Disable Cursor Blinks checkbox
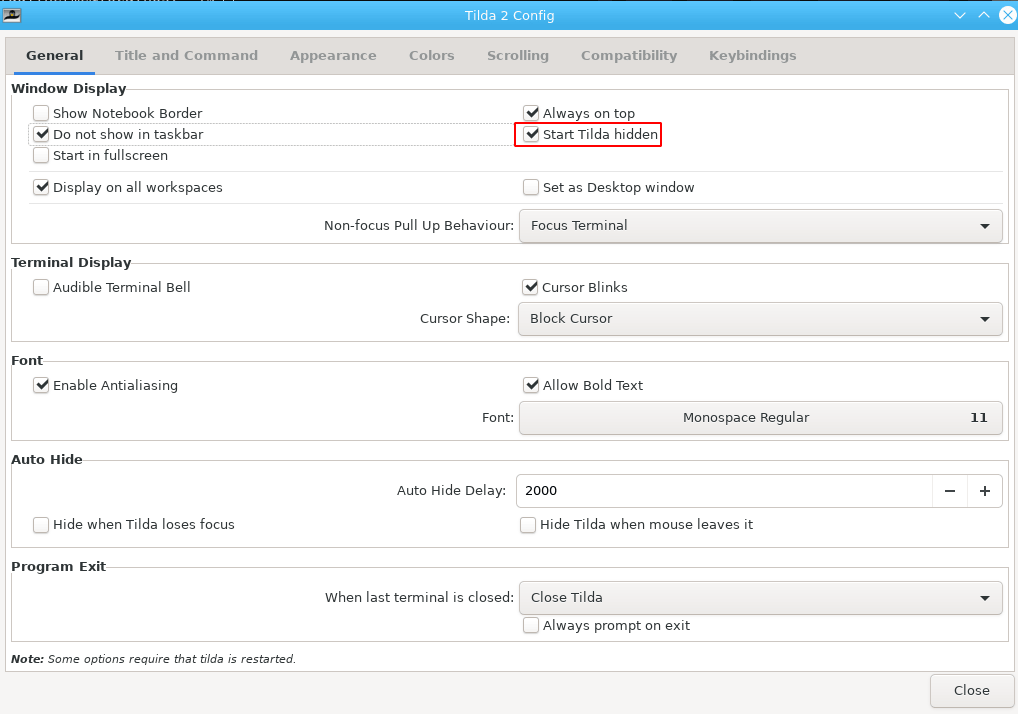The image size is (1018, 714). [x=532, y=288]
